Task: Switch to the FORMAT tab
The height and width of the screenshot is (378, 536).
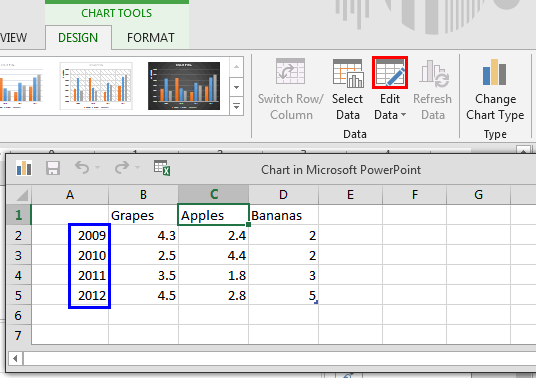Action: click(151, 38)
